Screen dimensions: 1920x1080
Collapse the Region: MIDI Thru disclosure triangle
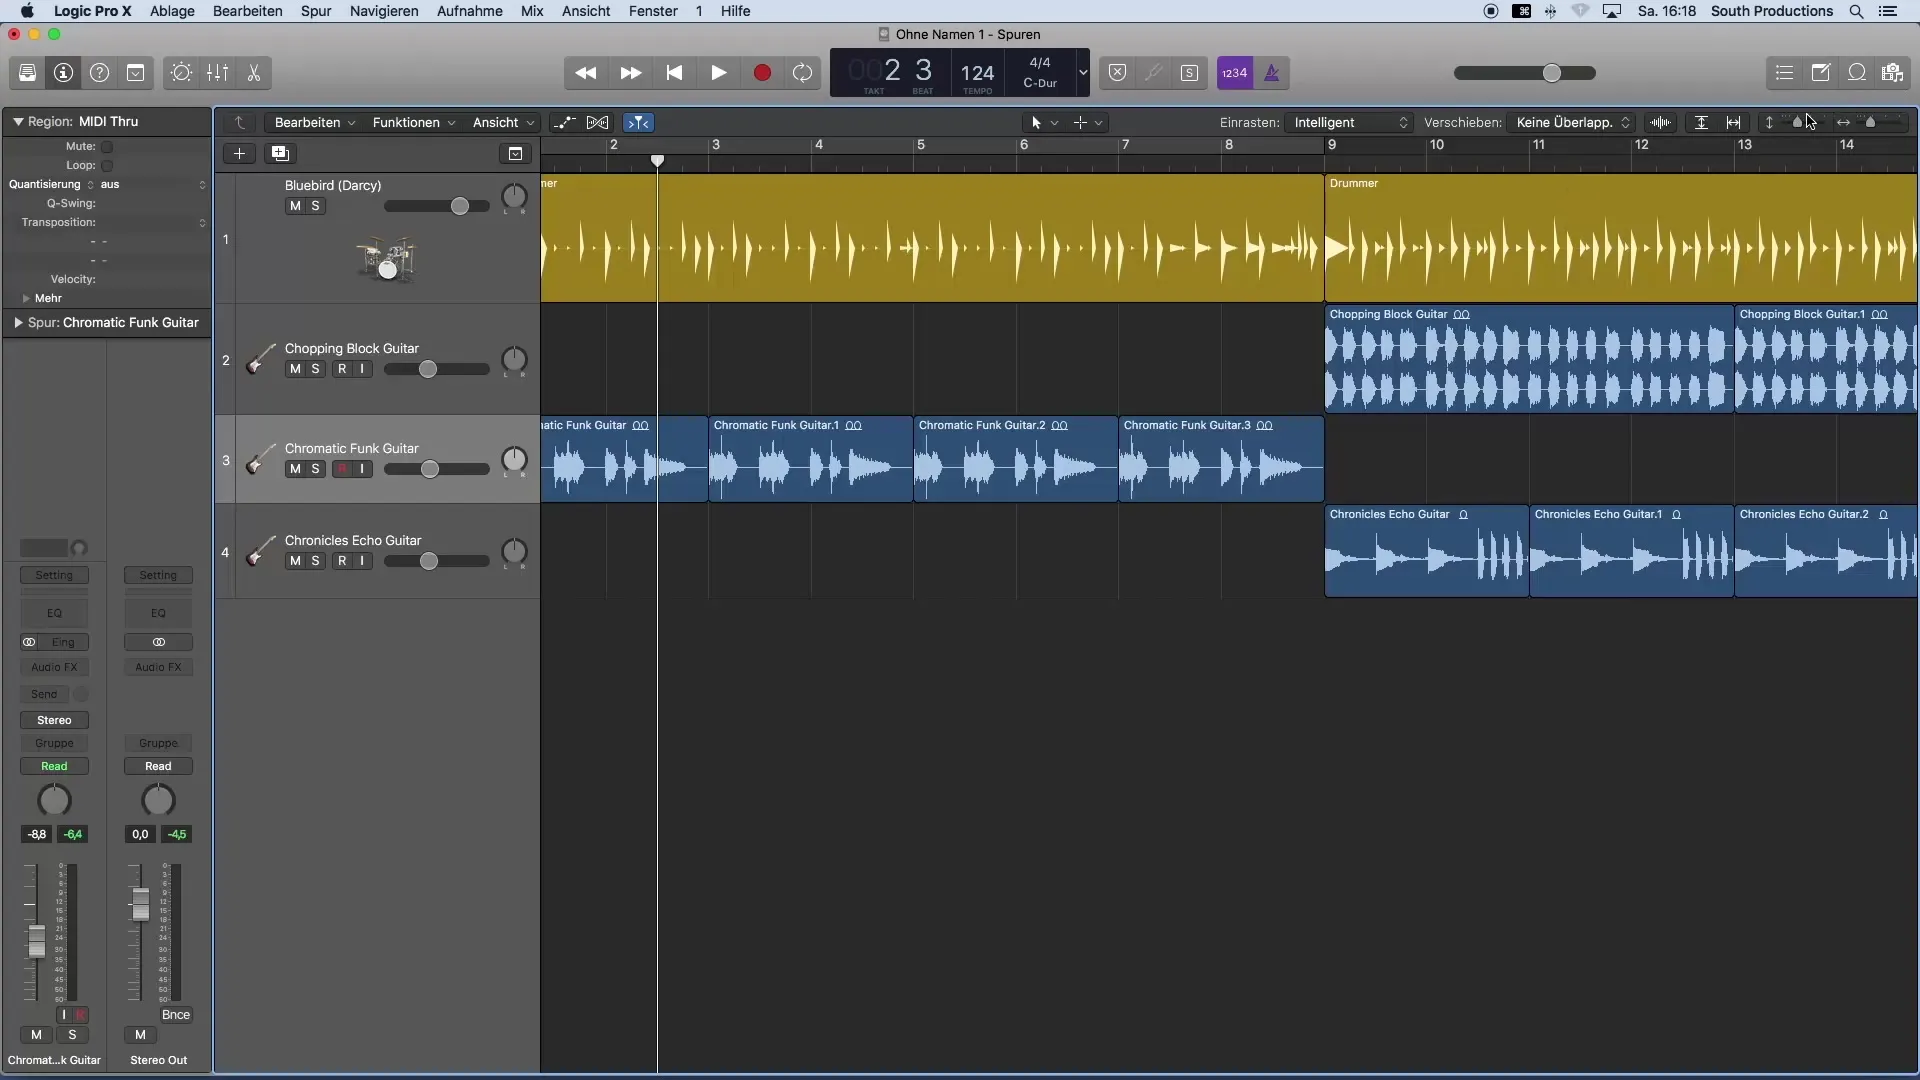coord(18,121)
